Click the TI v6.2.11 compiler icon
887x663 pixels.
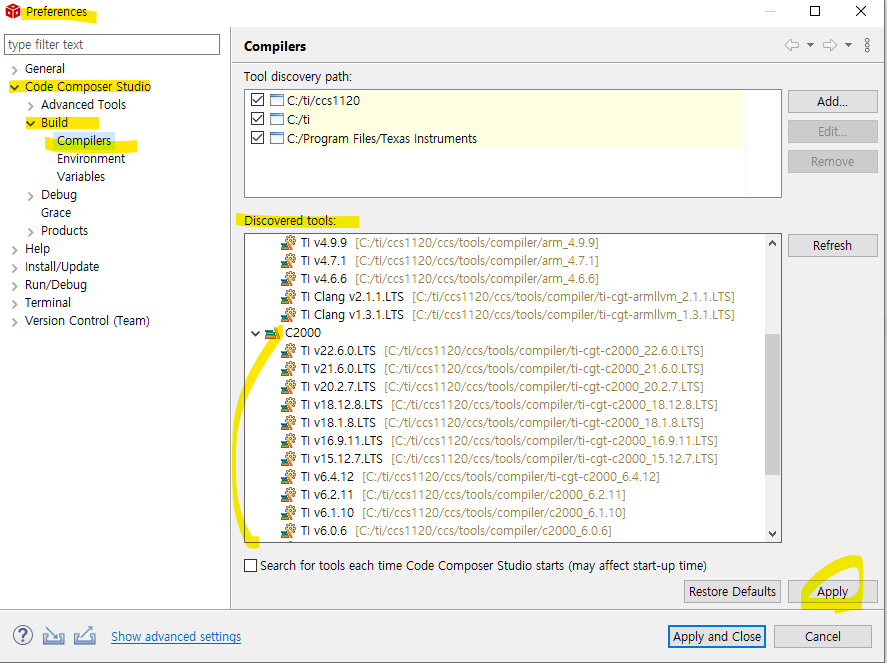coord(289,495)
